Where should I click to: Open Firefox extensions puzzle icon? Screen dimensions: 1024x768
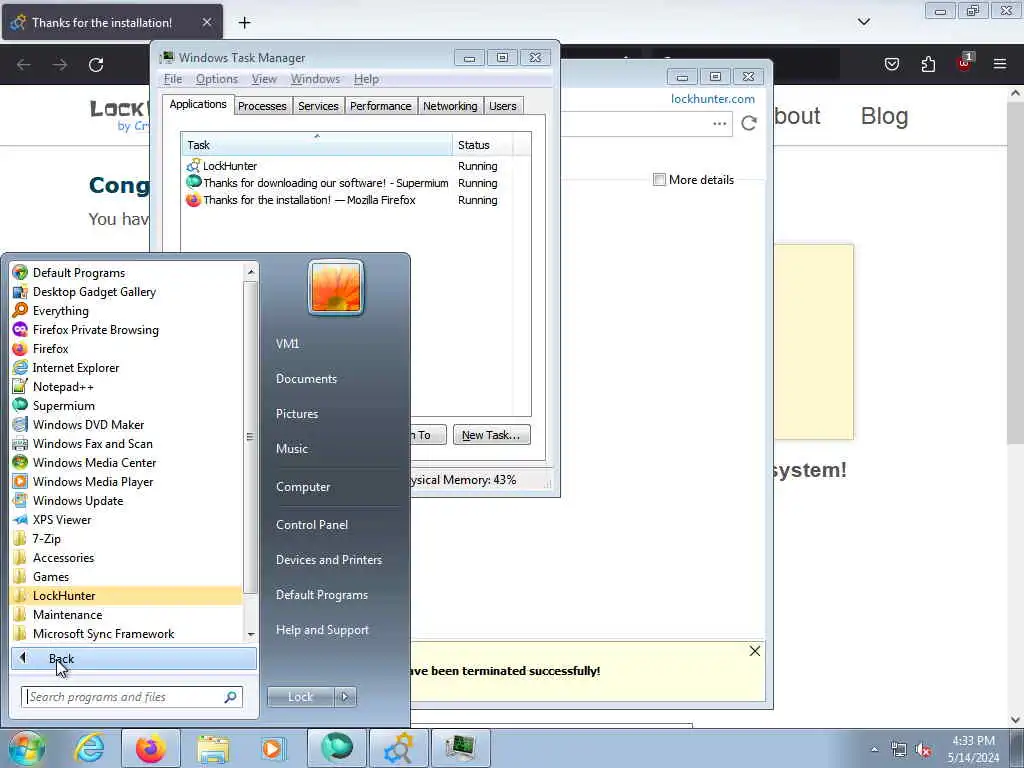(x=928, y=64)
